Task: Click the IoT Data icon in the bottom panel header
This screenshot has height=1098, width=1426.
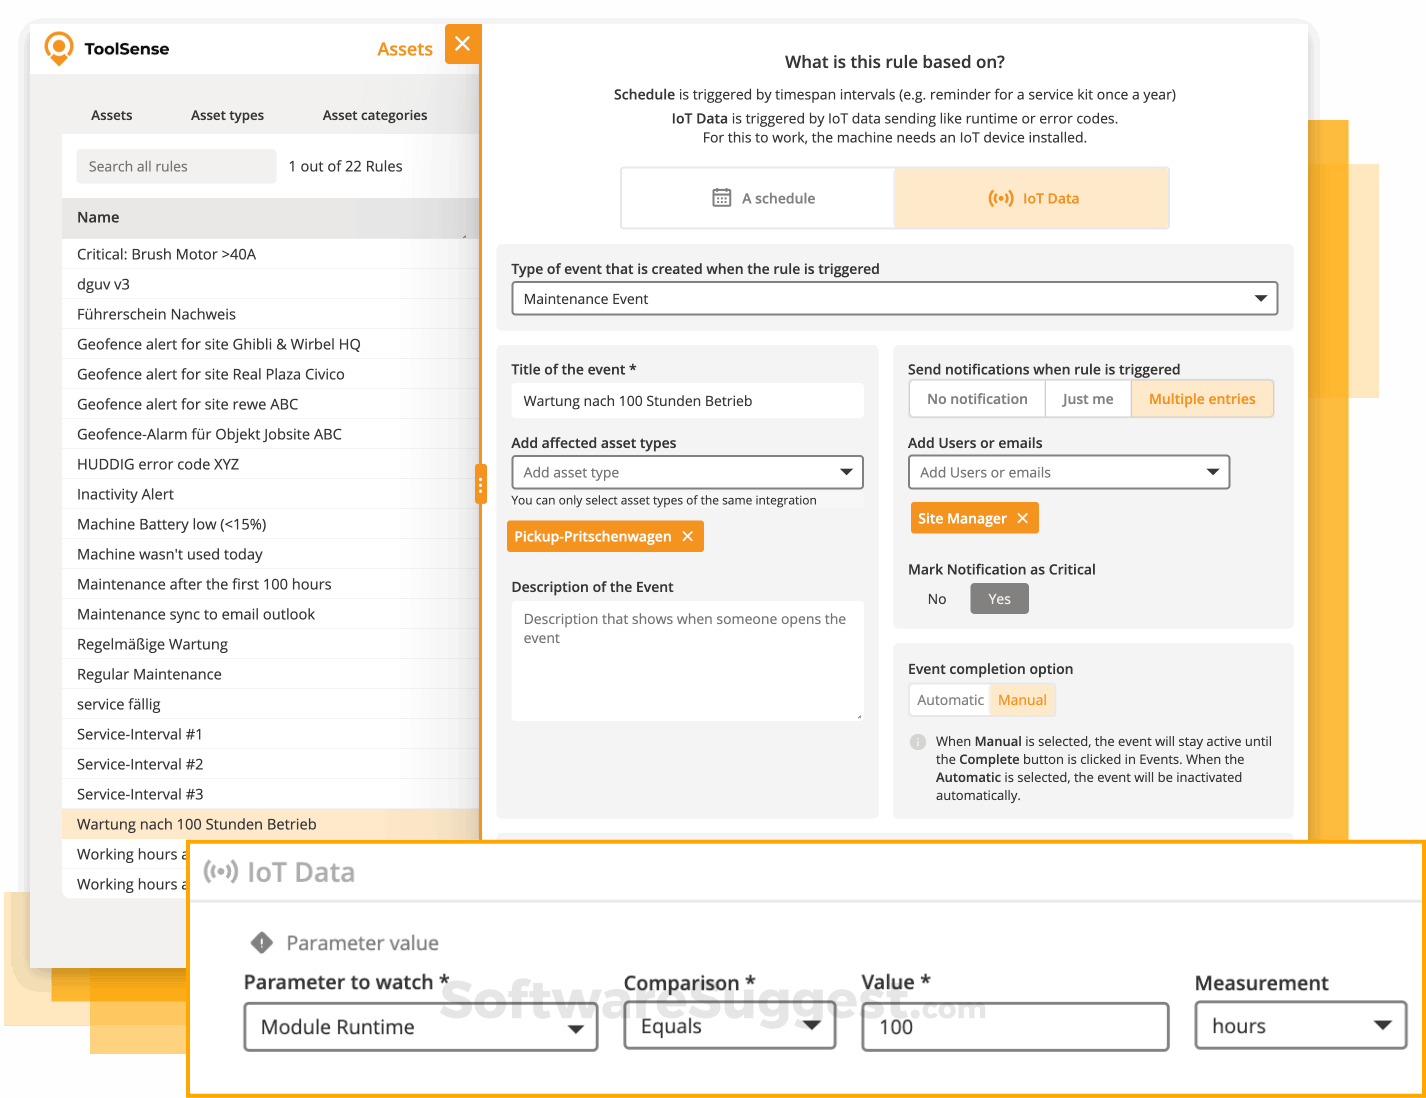Action: (x=222, y=871)
